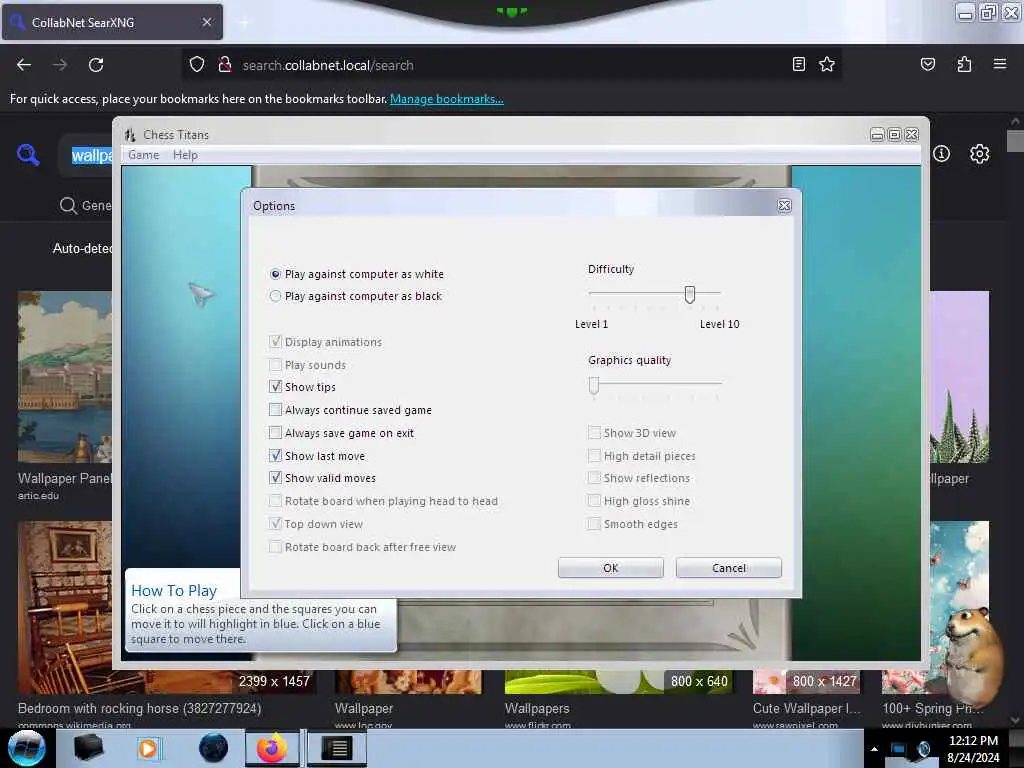The height and width of the screenshot is (768, 1024).
Task: Click 100+ Spring result title
Action: click(933, 709)
